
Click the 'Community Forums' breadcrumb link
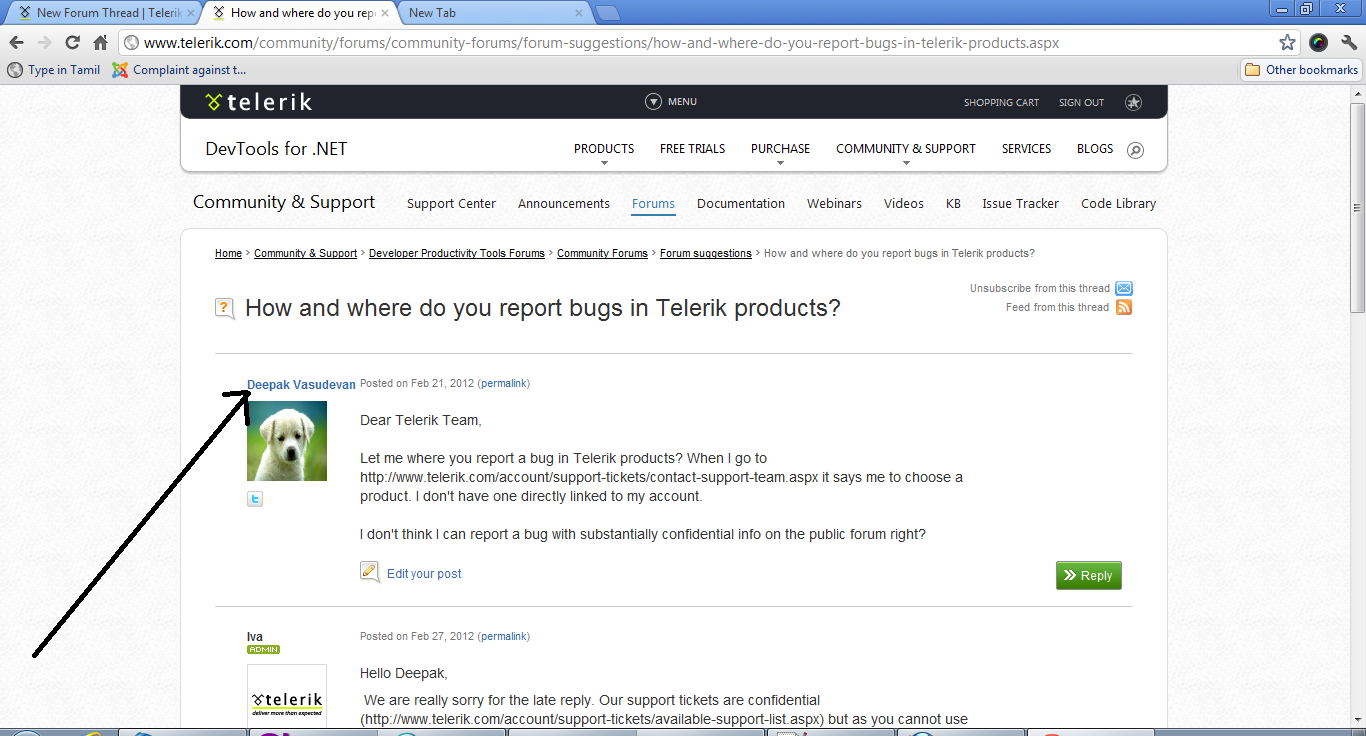click(602, 254)
